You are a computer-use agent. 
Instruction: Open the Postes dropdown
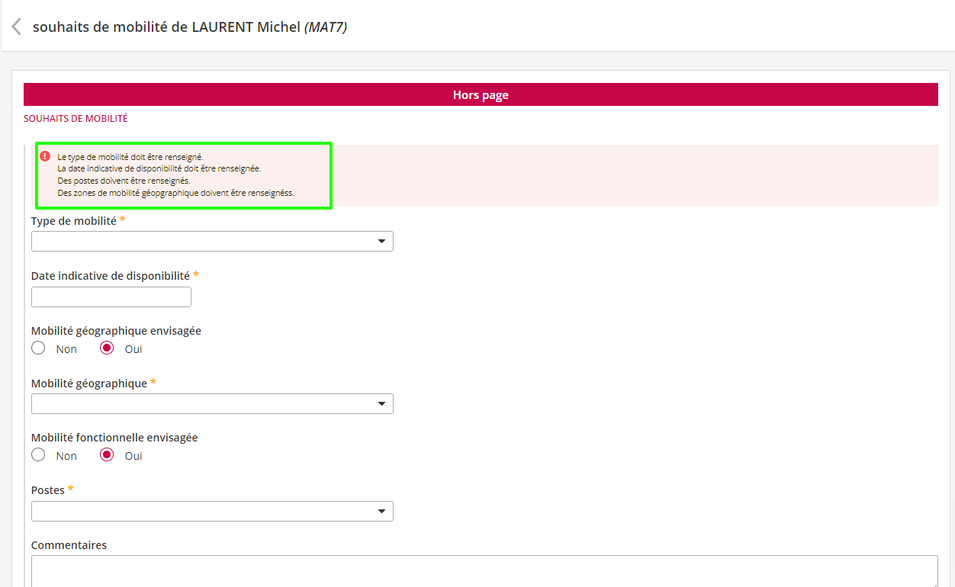click(212, 512)
